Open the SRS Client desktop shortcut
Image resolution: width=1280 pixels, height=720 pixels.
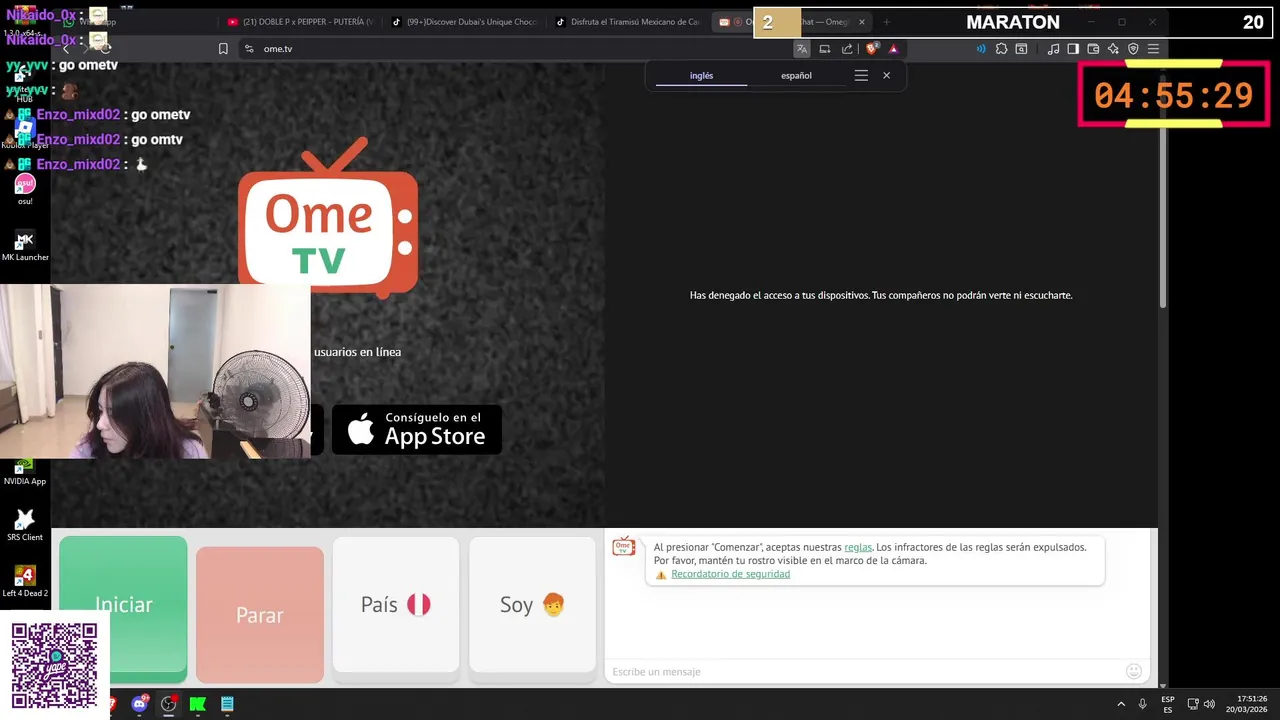pos(25,526)
